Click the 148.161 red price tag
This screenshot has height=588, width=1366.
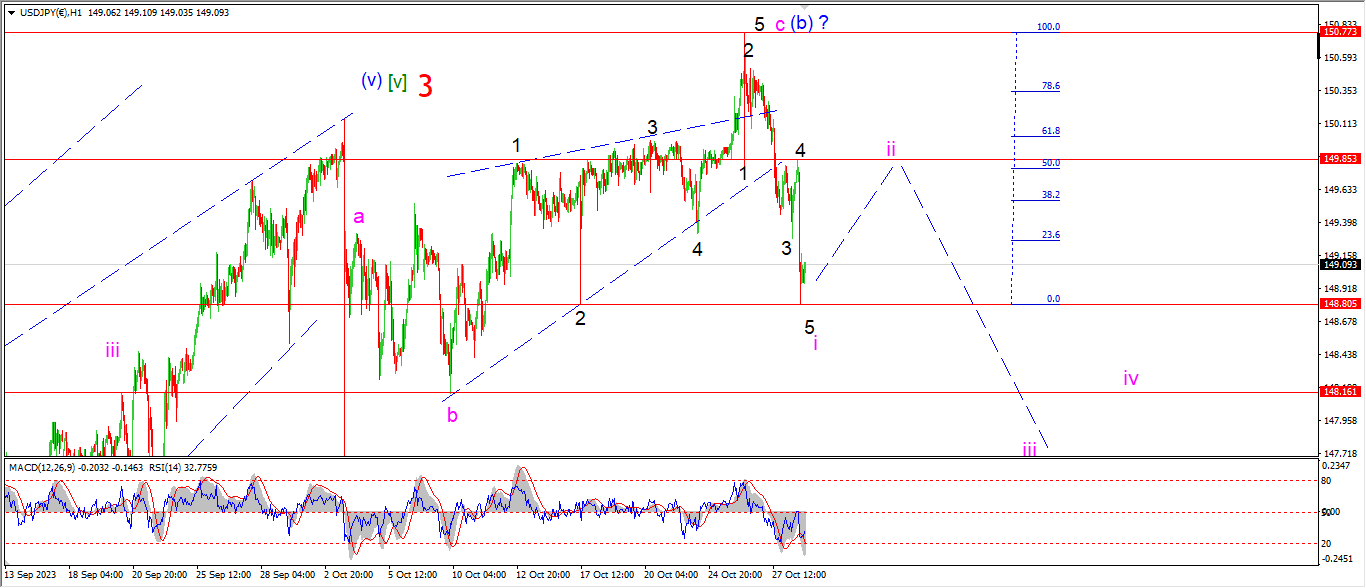click(1341, 393)
